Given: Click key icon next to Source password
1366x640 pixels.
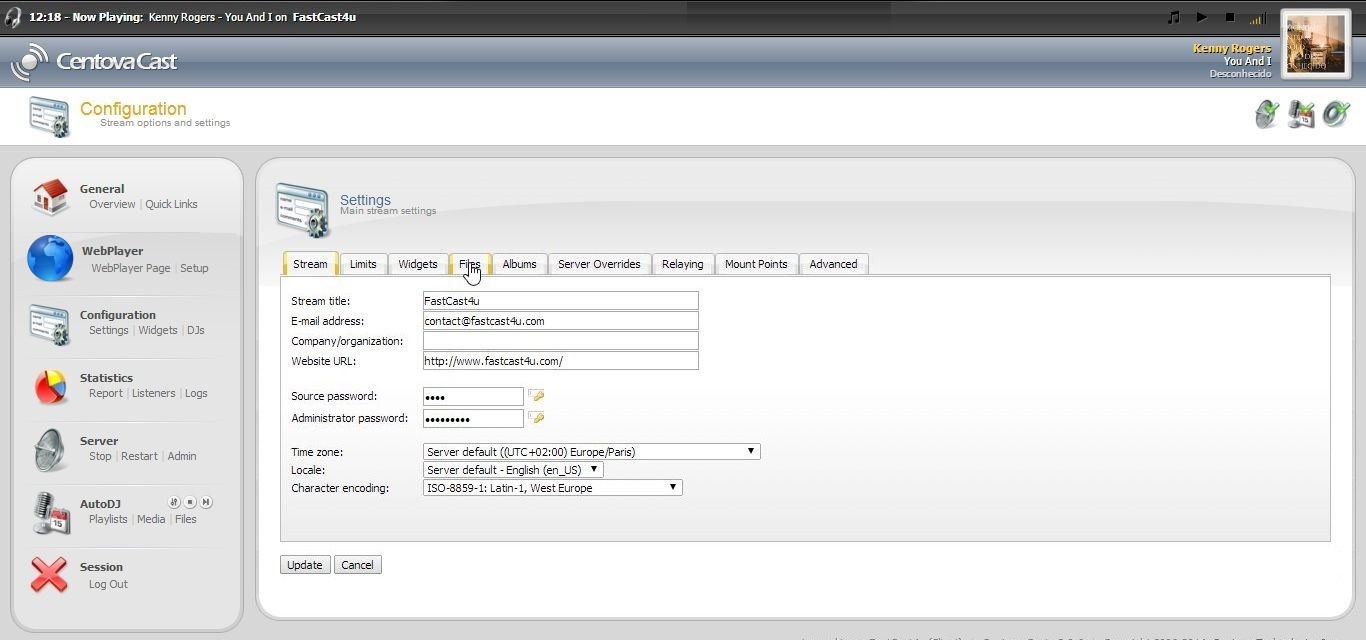Looking at the screenshot, I should [x=536, y=396].
